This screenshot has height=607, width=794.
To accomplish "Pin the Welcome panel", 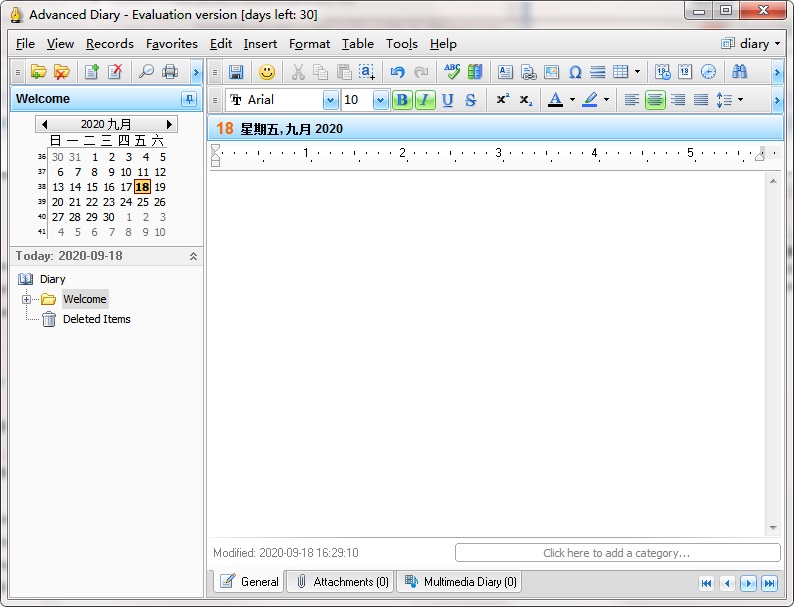I will [x=189, y=99].
